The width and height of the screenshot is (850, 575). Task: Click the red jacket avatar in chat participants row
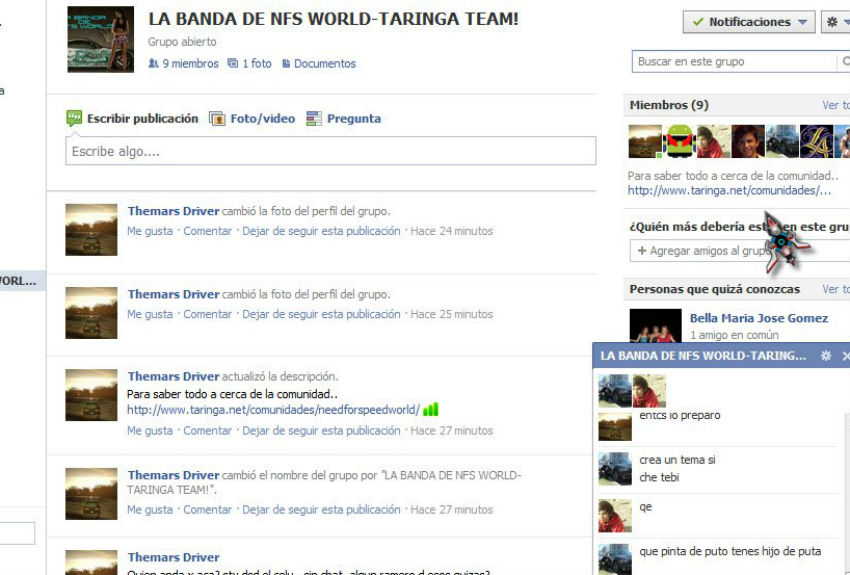[x=649, y=390]
